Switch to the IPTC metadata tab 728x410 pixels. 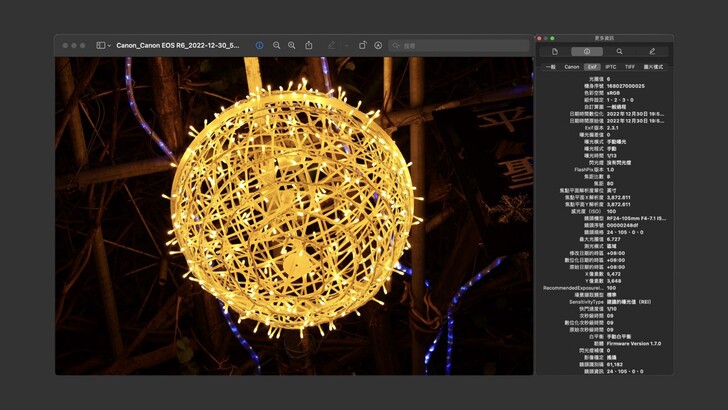611,67
